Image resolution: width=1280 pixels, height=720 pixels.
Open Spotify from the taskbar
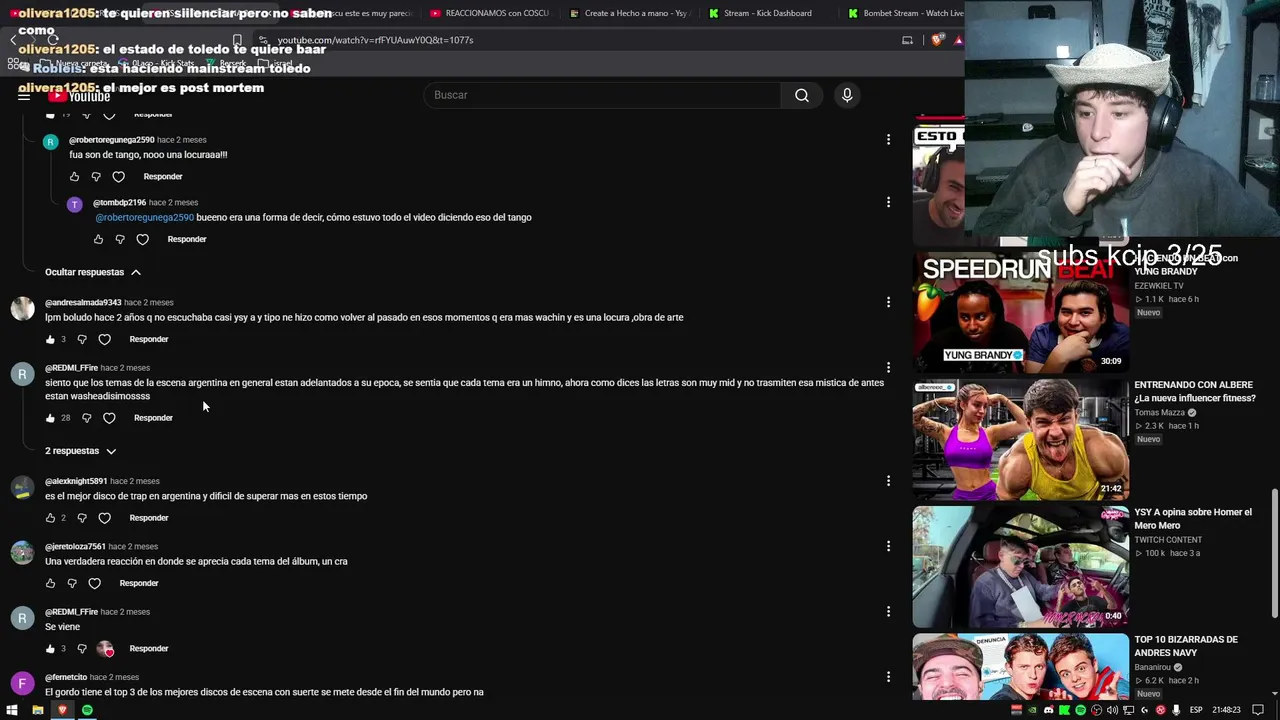(87, 710)
